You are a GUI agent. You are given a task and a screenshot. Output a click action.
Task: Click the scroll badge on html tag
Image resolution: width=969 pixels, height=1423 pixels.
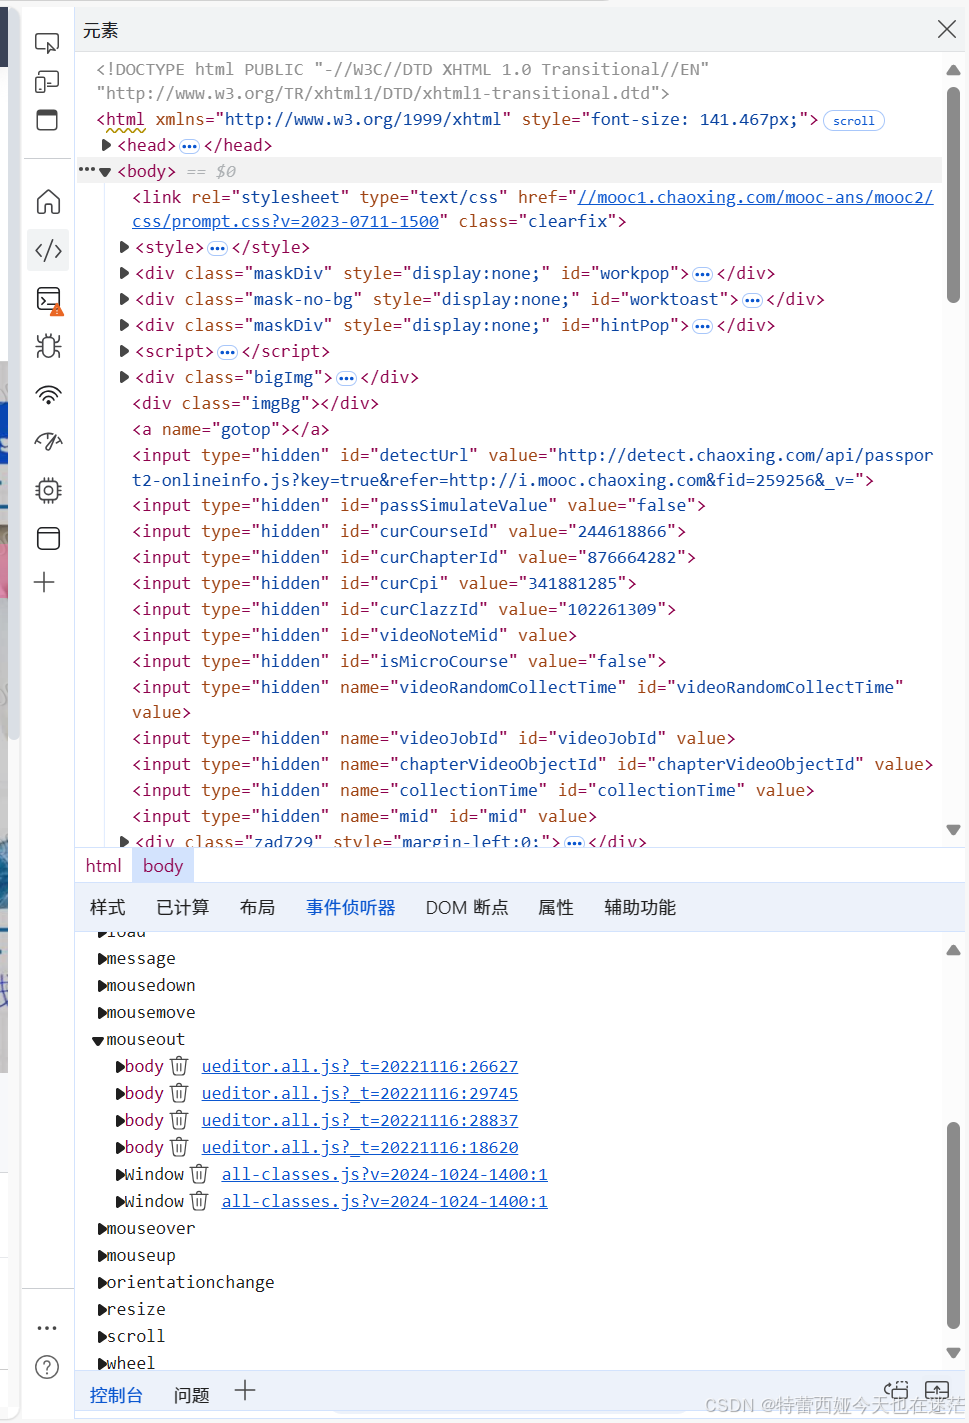click(854, 121)
